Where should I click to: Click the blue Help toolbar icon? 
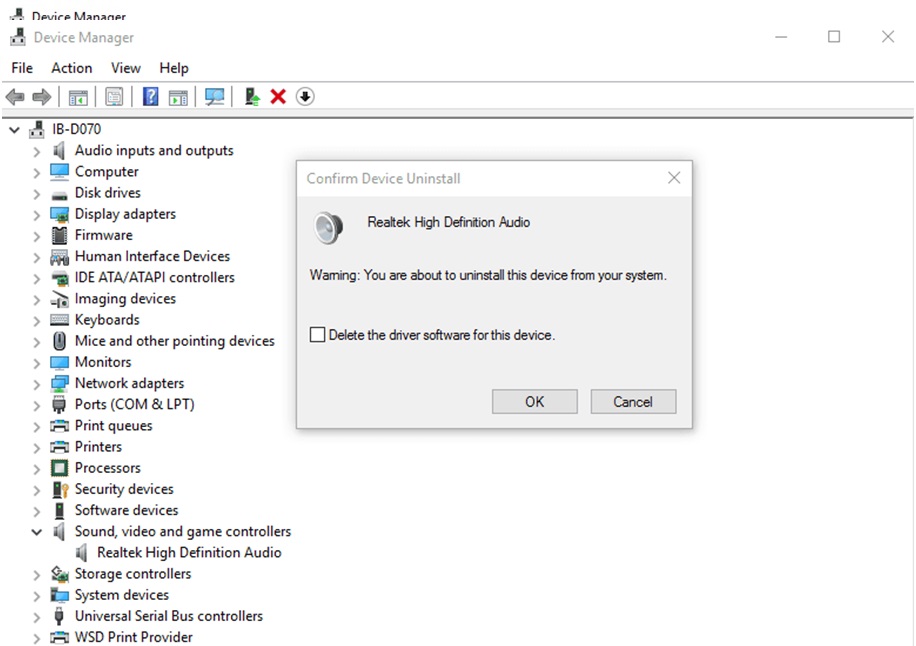(x=151, y=96)
